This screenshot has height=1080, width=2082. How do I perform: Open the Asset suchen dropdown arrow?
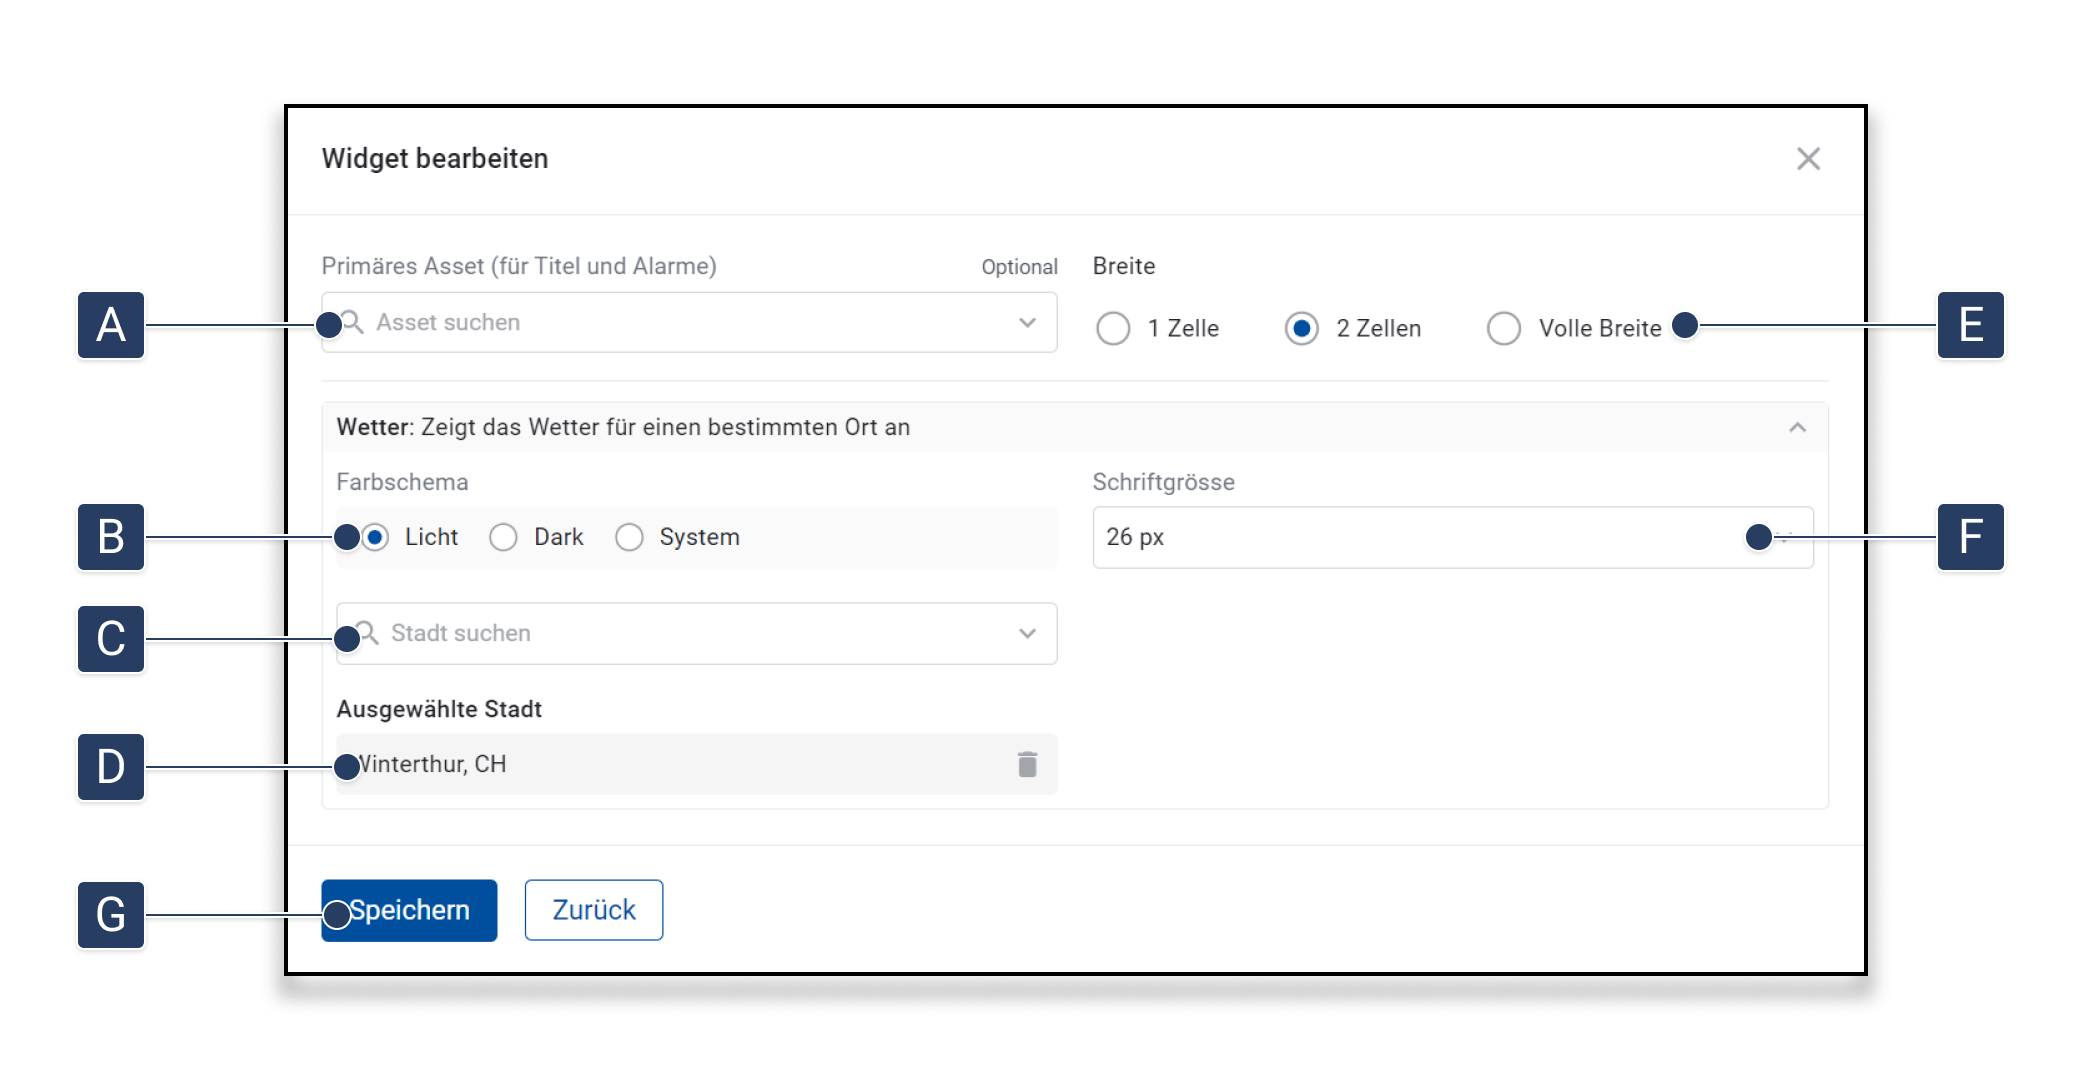[1027, 322]
